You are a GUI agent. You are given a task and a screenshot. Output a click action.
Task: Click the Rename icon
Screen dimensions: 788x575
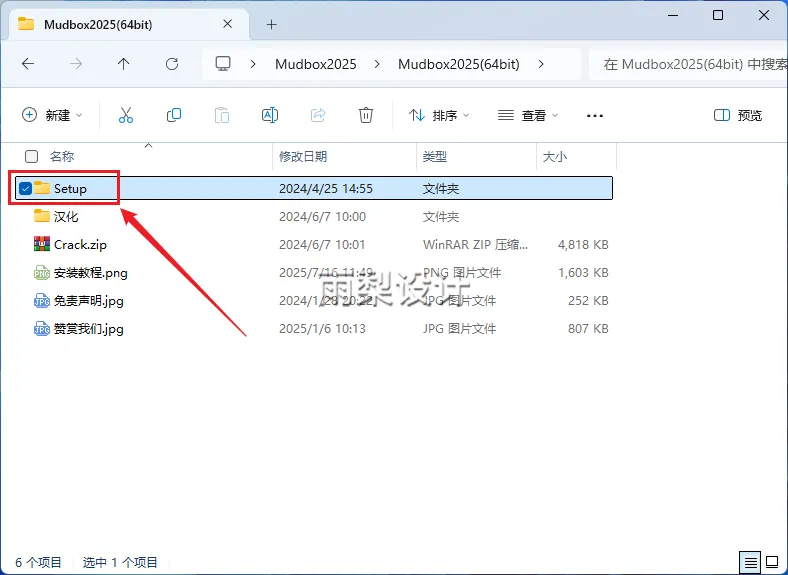click(x=270, y=115)
